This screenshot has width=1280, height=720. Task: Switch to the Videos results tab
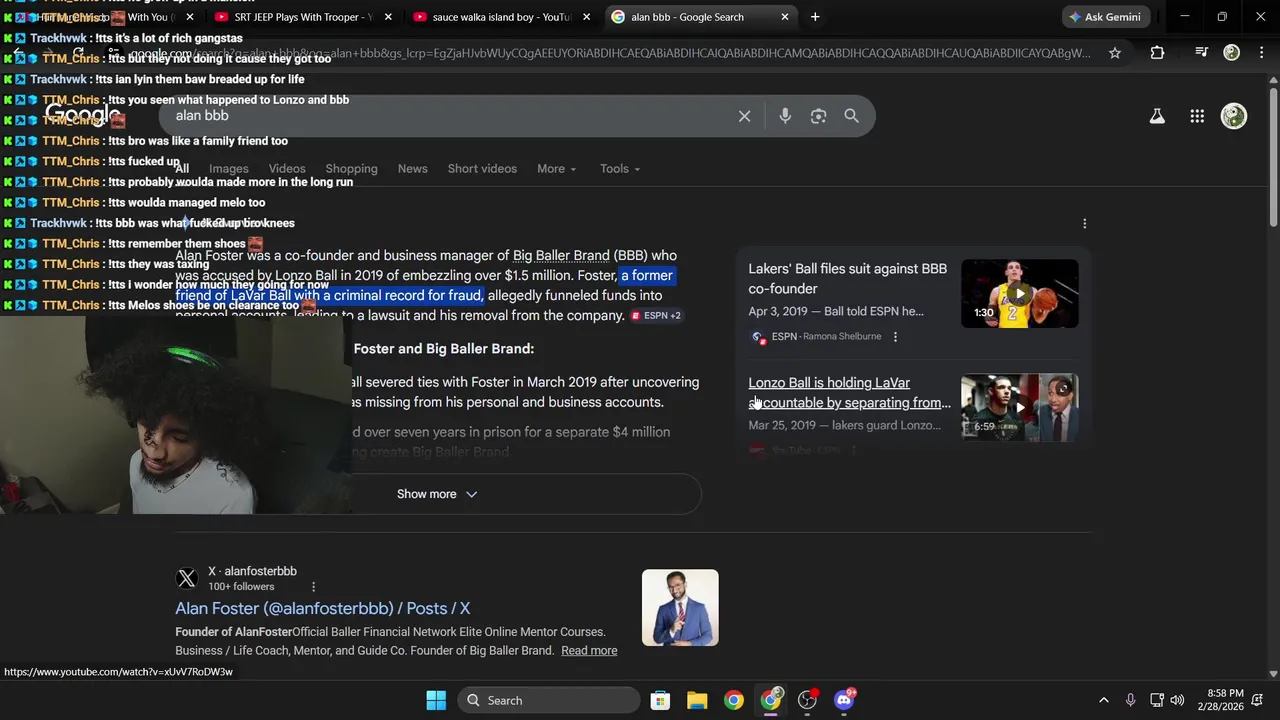(x=287, y=169)
